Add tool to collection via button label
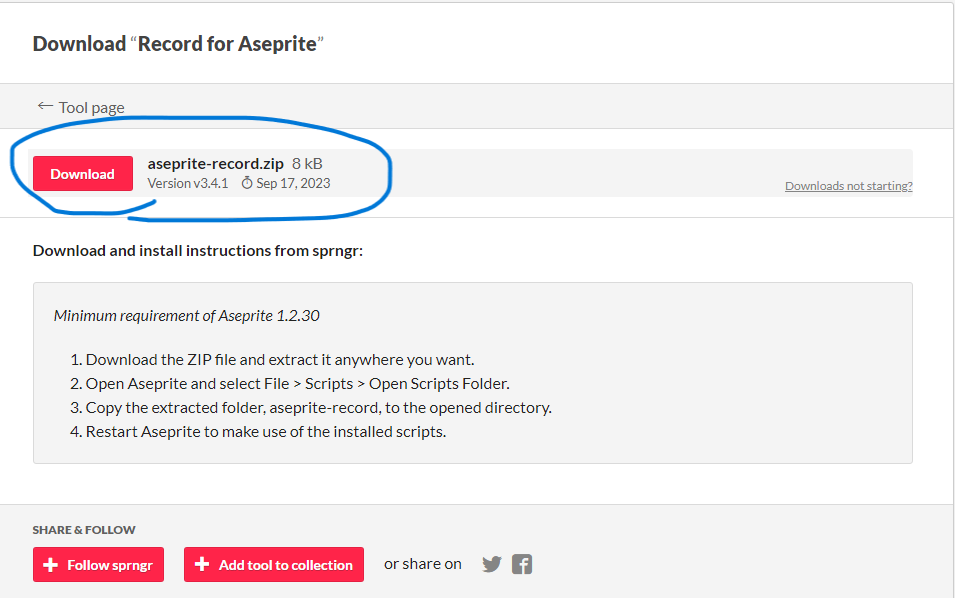955x598 pixels. pos(285,565)
